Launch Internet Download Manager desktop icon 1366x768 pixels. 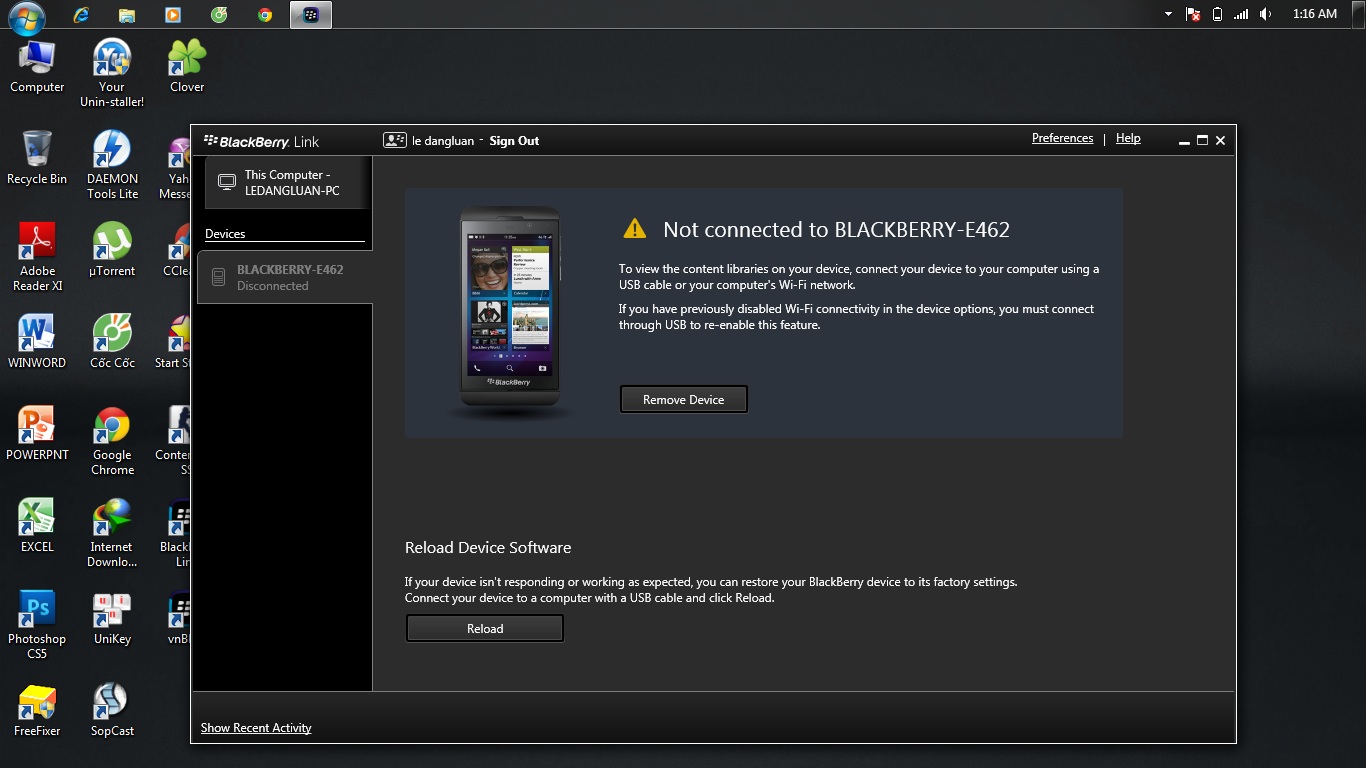pos(112,533)
